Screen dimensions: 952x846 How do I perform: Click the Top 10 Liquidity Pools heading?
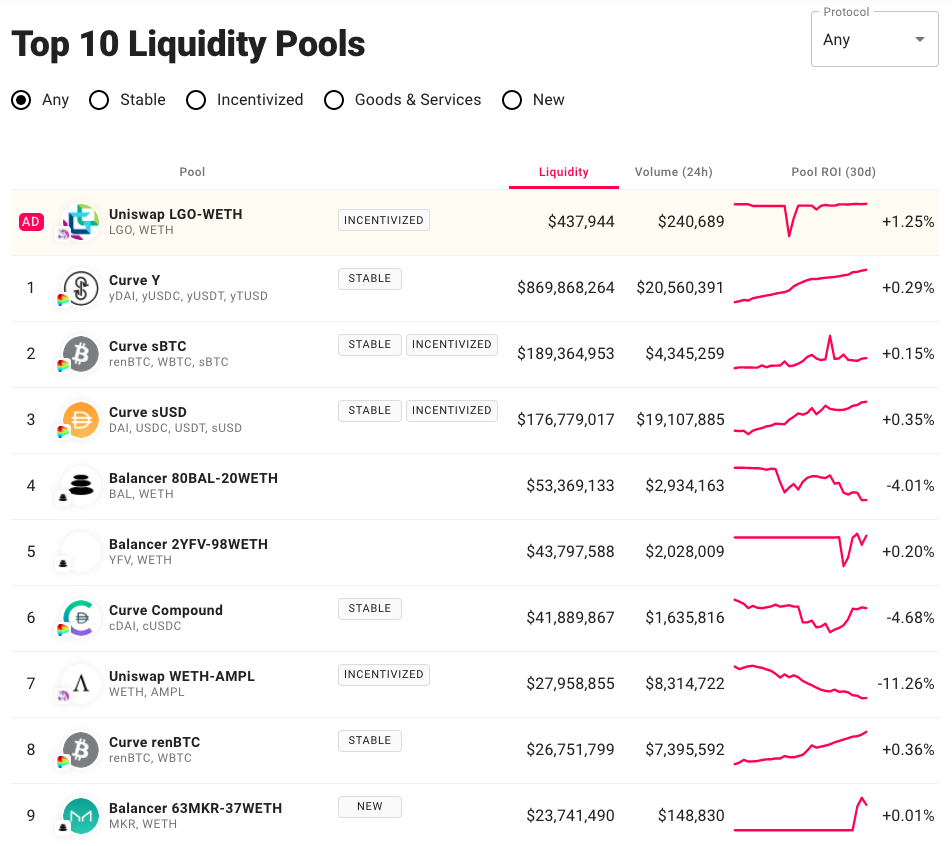pyautogui.click(x=188, y=44)
